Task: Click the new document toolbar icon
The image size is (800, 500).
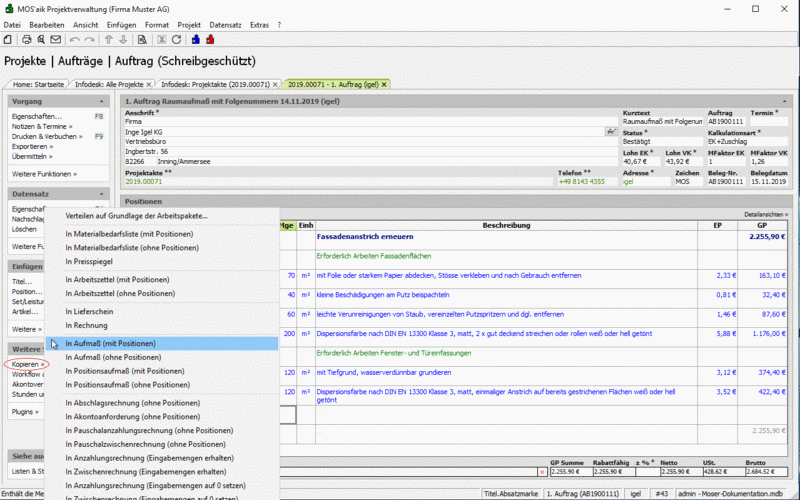Action: pyautogui.click(x=8, y=39)
